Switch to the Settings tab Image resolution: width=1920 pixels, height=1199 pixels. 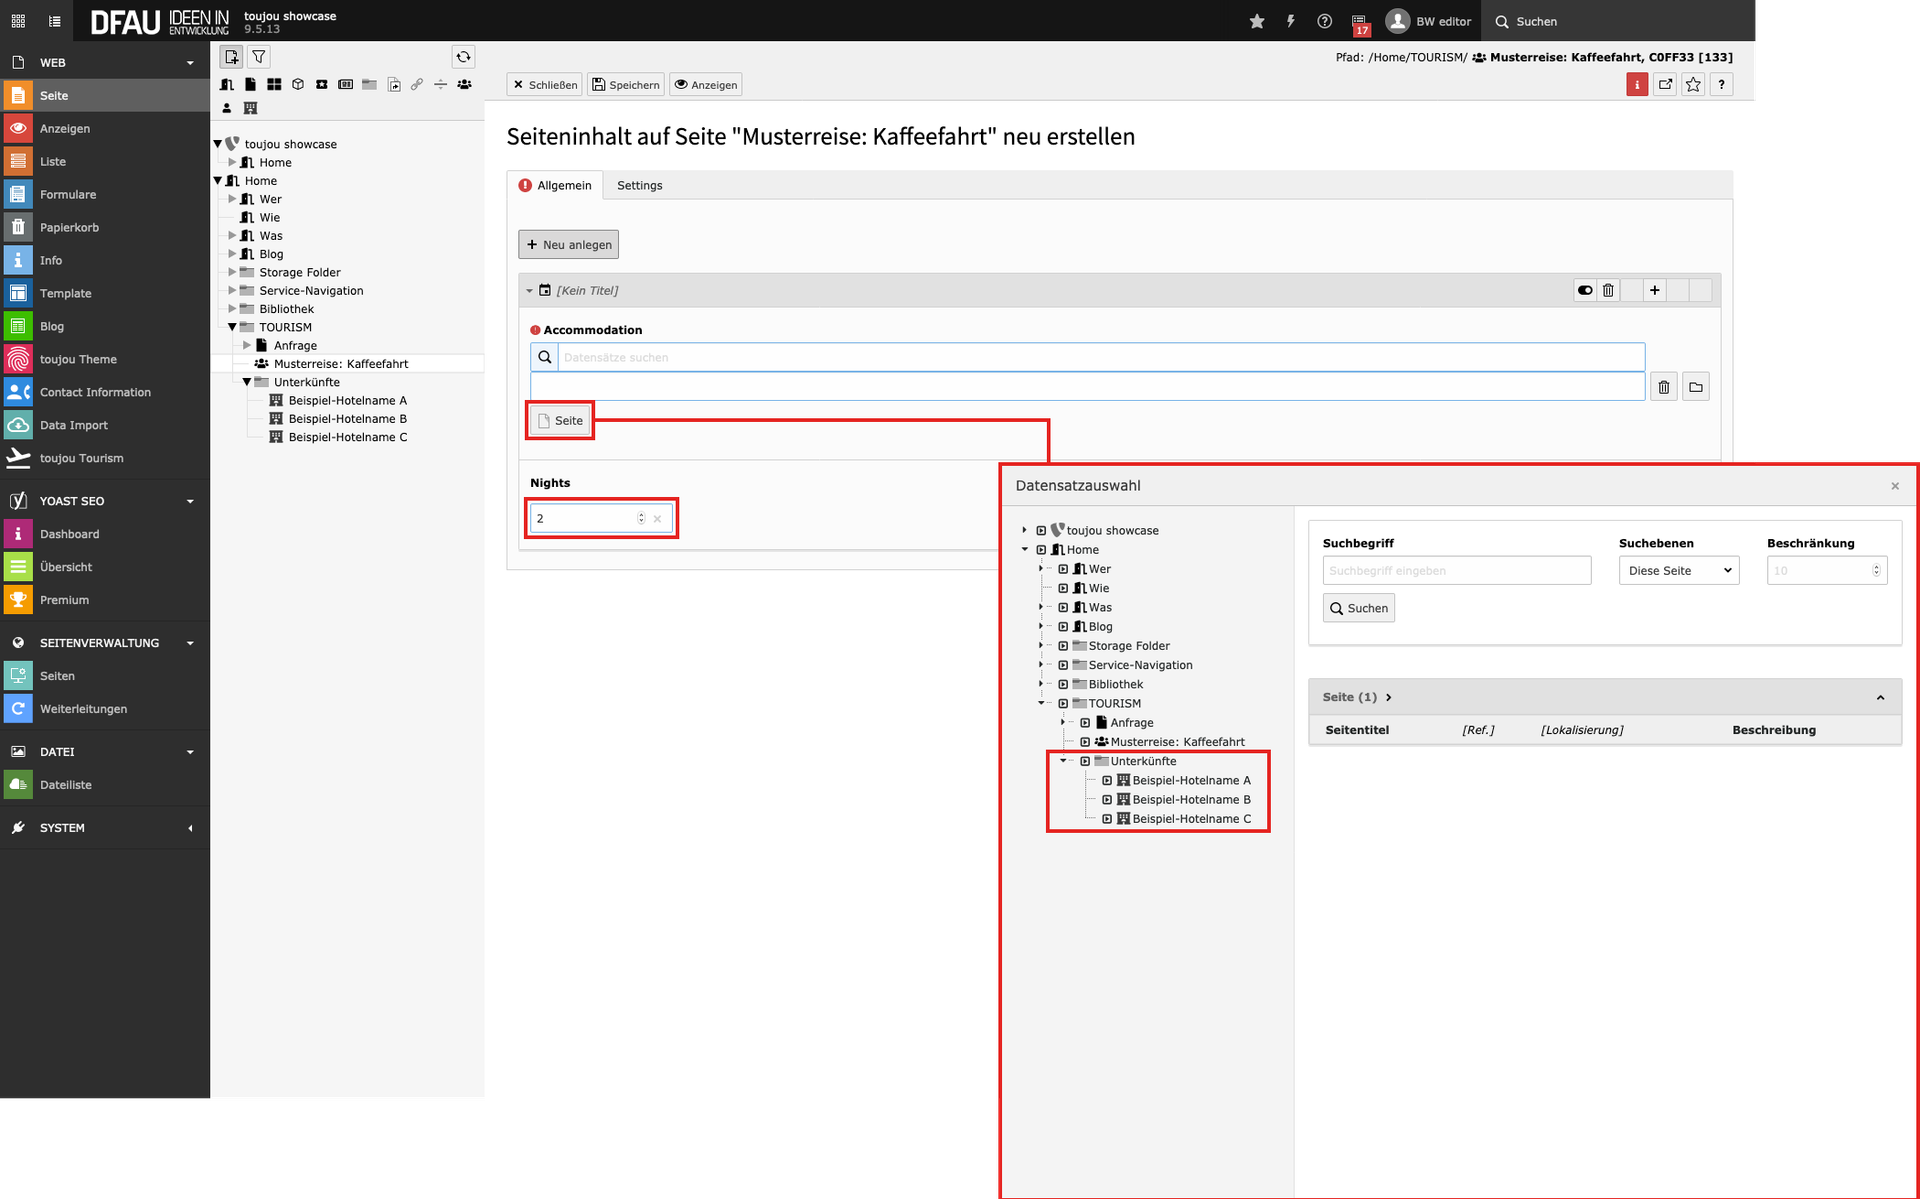point(639,185)
